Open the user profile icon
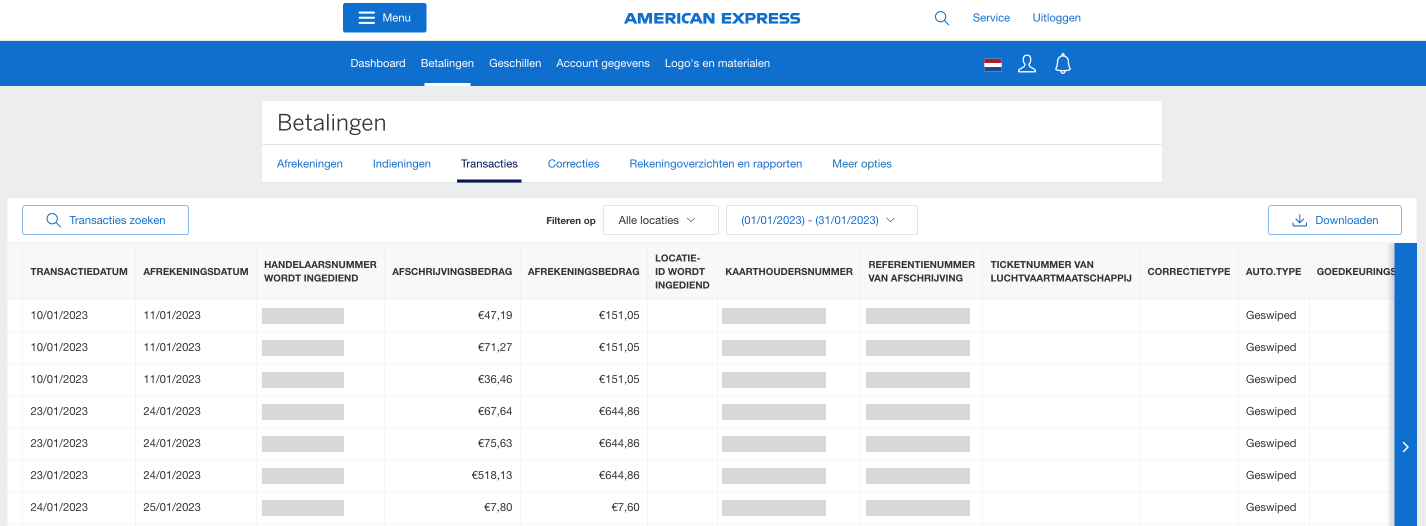The width and height of the screenshot is (1426, 526). pos(1027,64)
